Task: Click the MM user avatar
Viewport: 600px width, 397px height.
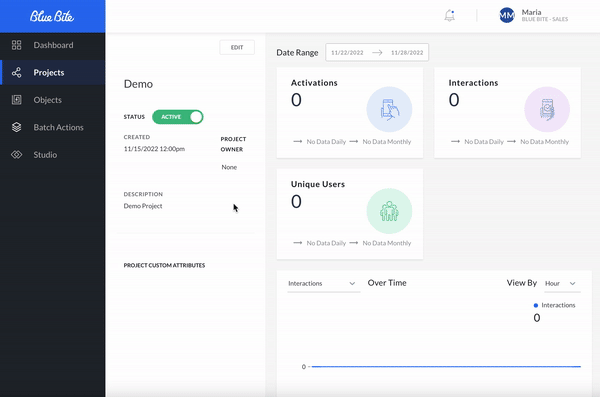Action: (507, 15)
